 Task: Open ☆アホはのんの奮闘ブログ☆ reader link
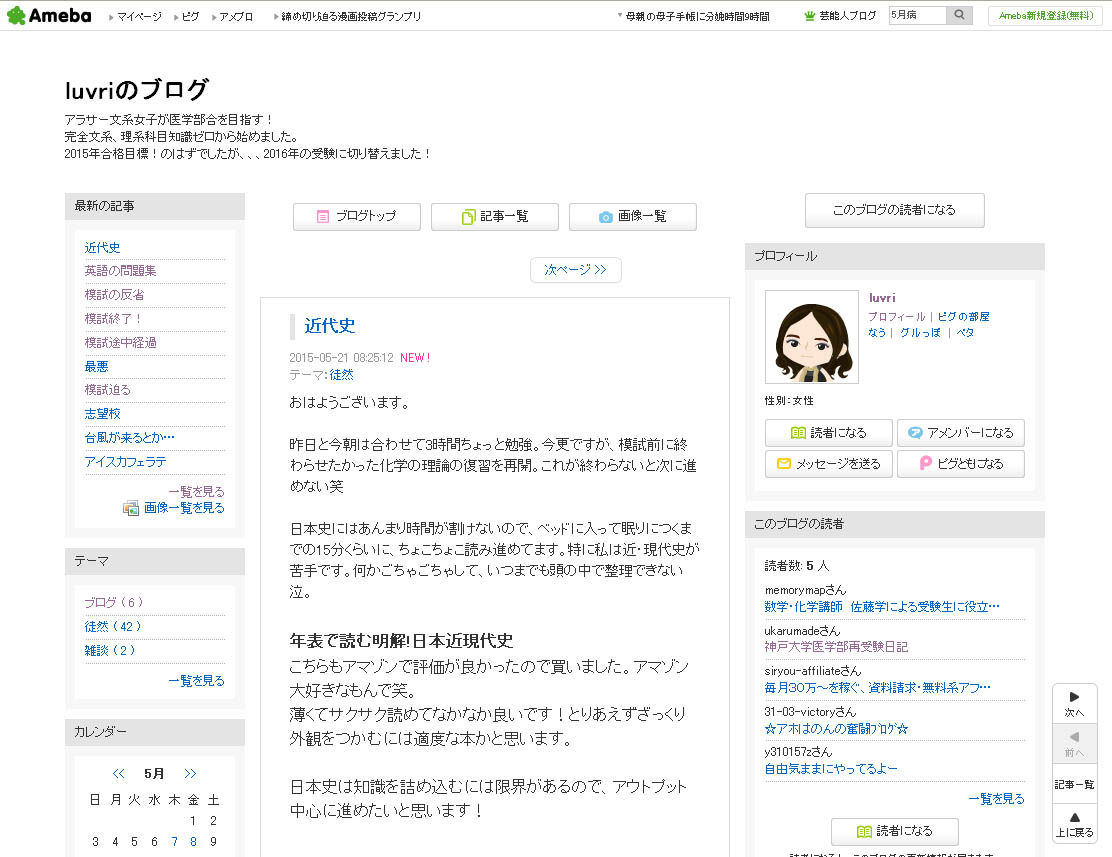click(836, 729)
